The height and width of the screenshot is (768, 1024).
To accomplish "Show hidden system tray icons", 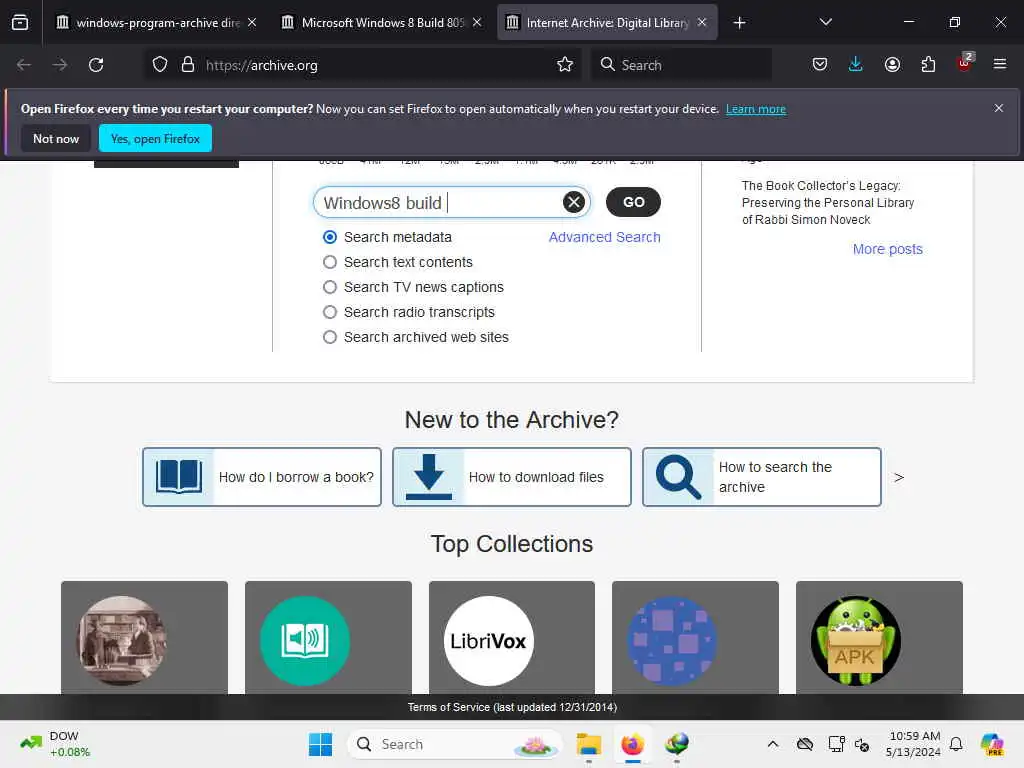I will point(773,744).
